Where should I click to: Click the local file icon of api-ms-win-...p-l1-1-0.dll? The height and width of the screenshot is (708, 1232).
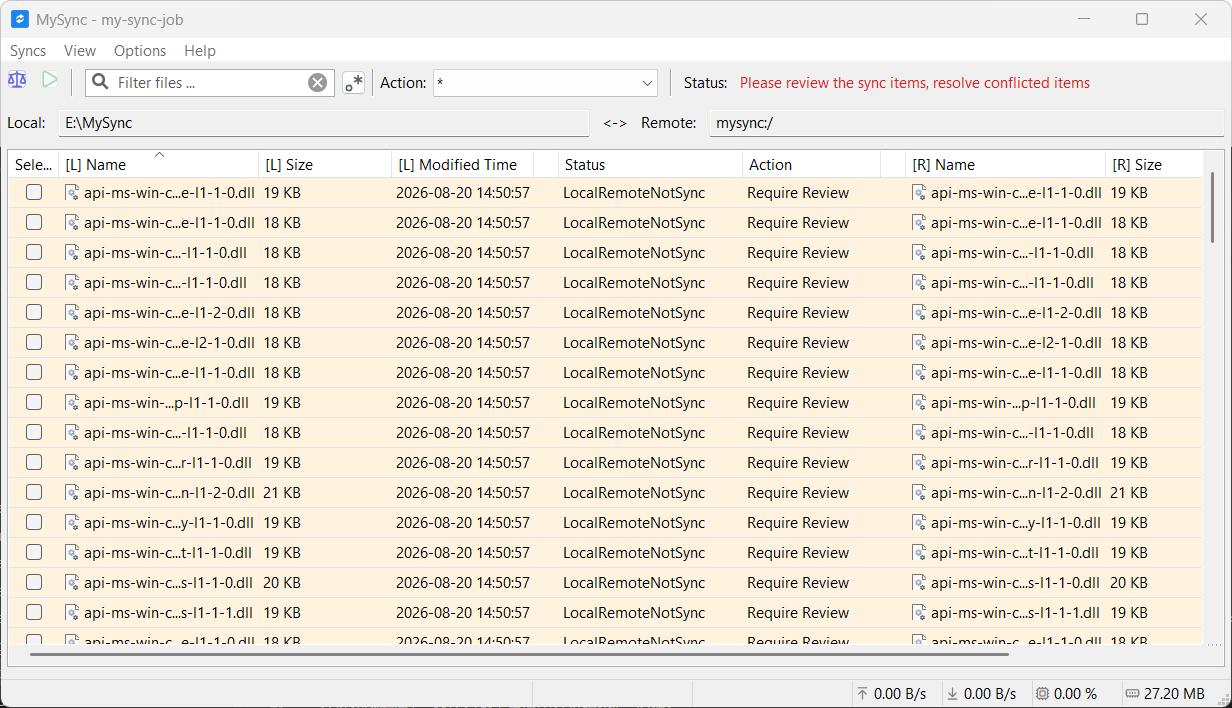[x=72, y=403]
